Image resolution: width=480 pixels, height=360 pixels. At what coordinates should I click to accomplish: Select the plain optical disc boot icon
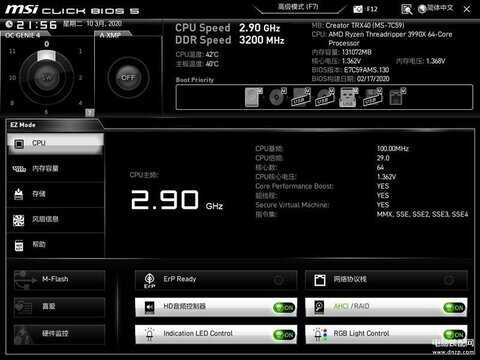coord(277,97)
